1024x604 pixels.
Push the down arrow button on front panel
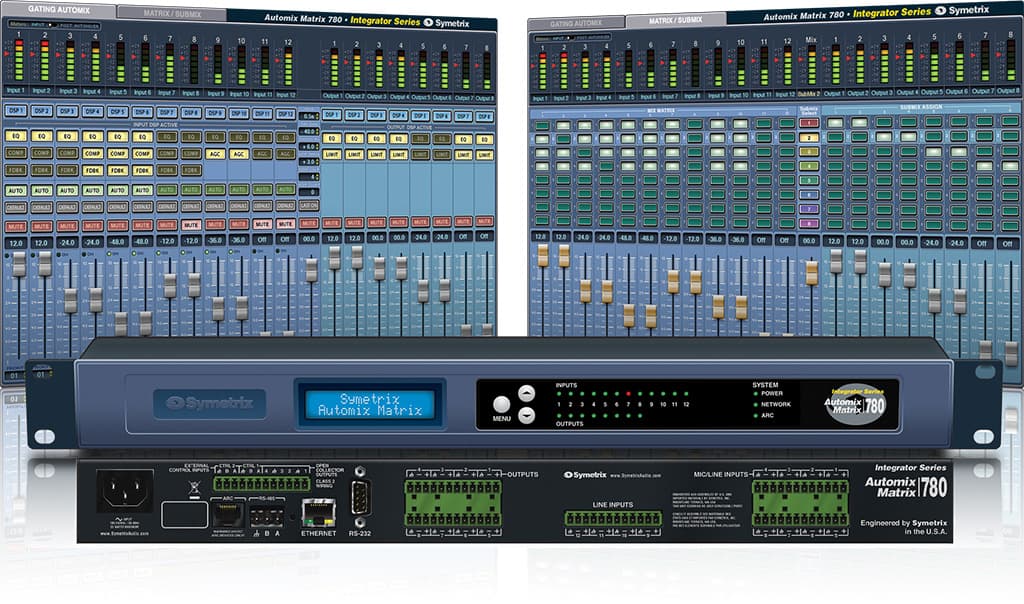(x=526, y=415)
